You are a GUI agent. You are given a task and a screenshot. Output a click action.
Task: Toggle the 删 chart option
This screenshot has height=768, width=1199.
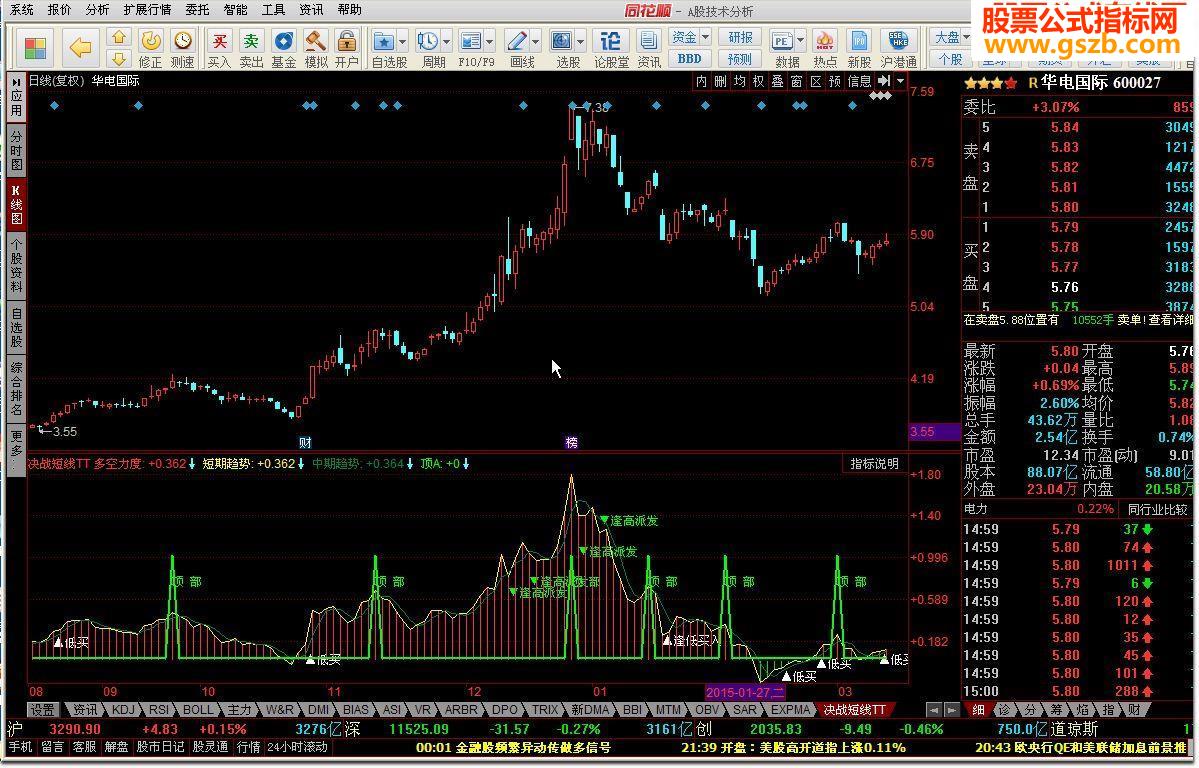tap(720, 81)
